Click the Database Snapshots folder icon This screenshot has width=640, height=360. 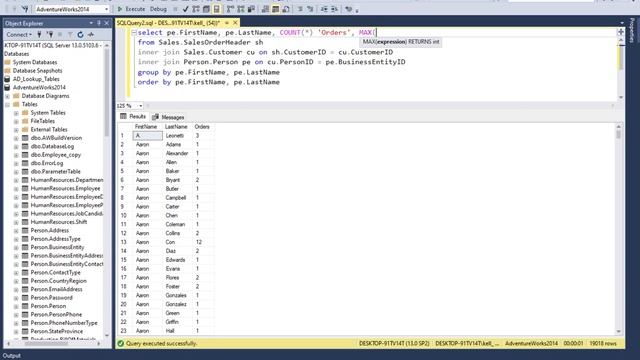point(7,71)
